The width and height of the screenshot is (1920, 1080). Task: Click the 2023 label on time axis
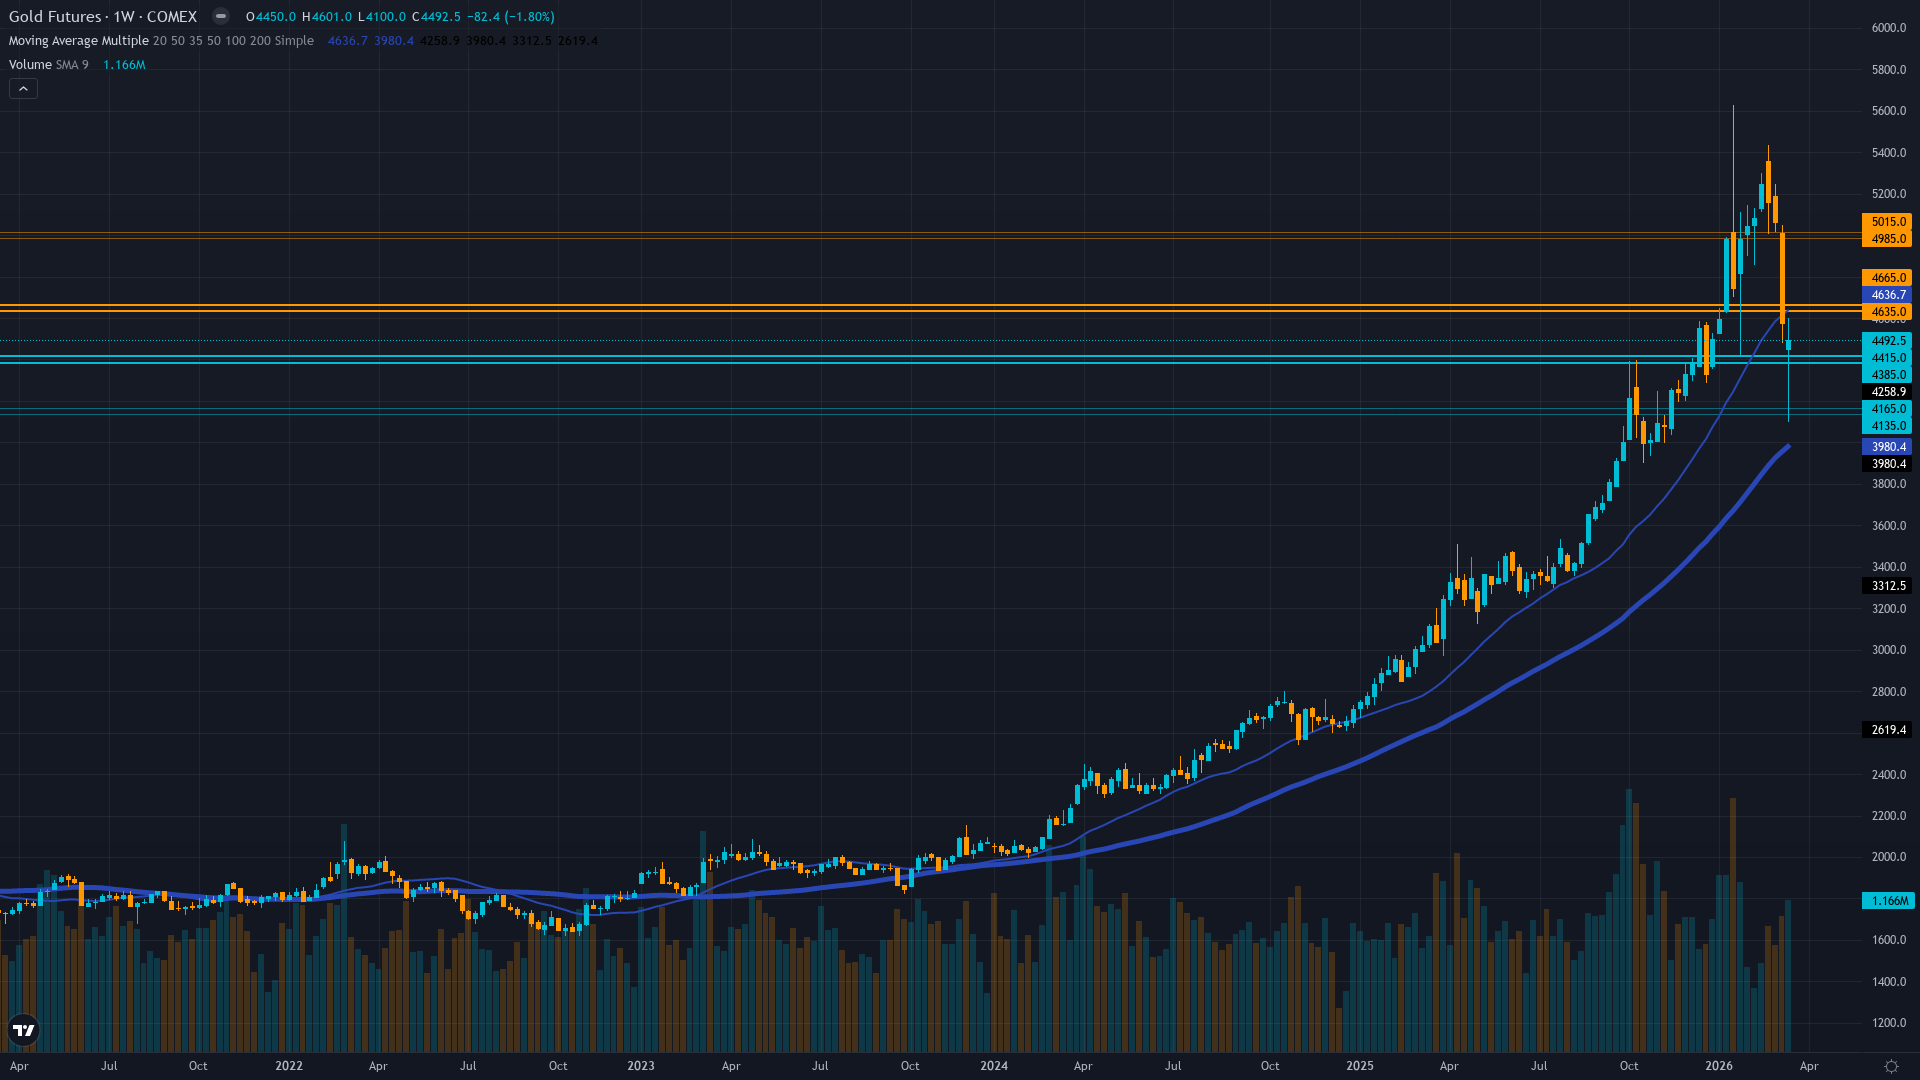pyautogui.click(x=641, y=1066)
